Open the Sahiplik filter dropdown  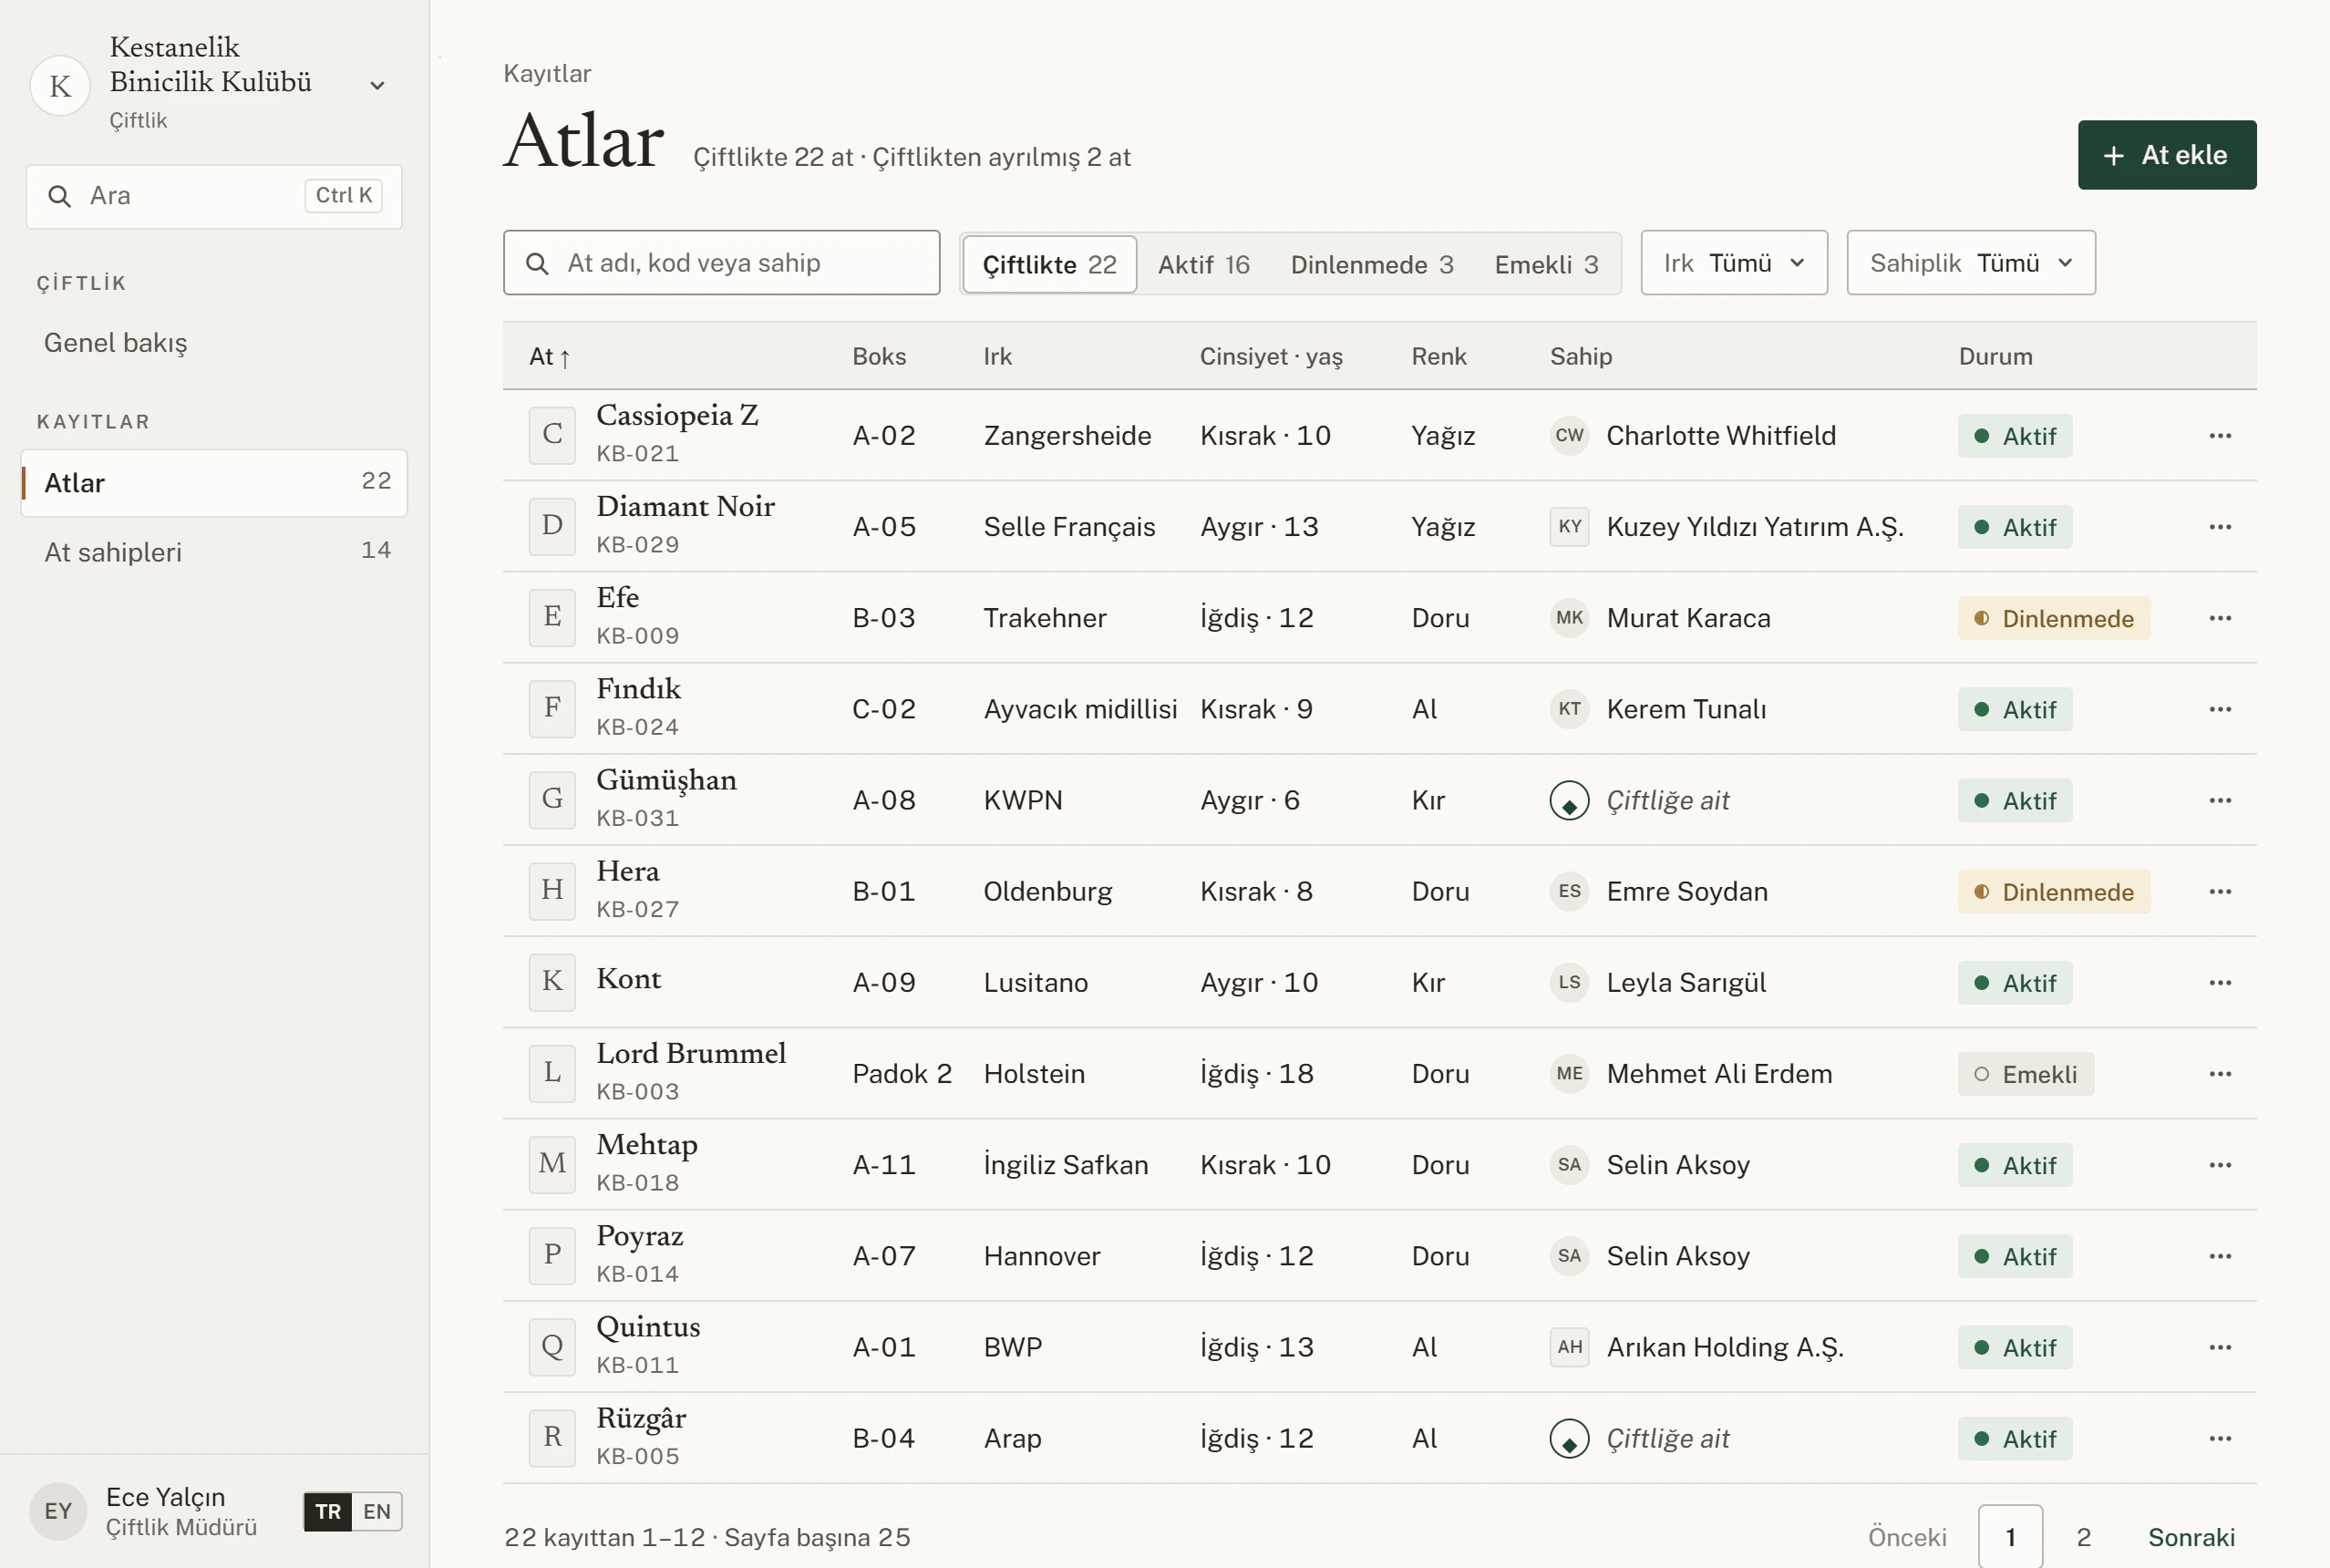[x=1970, y=263]
